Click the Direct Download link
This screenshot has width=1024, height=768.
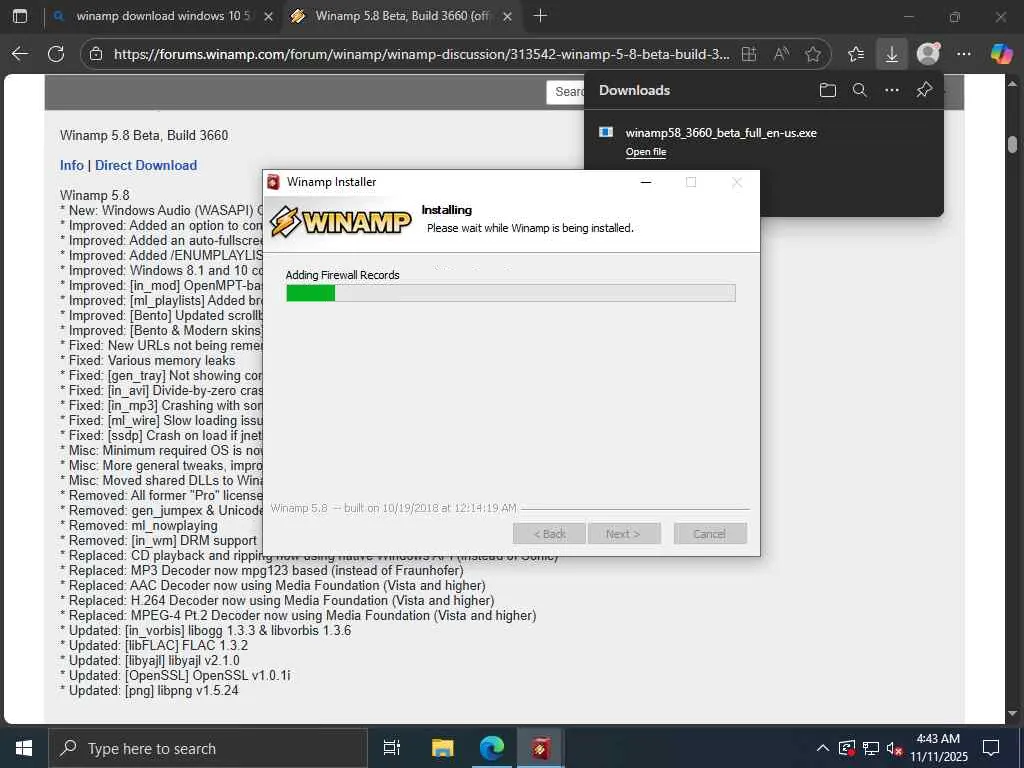(146, 165)
